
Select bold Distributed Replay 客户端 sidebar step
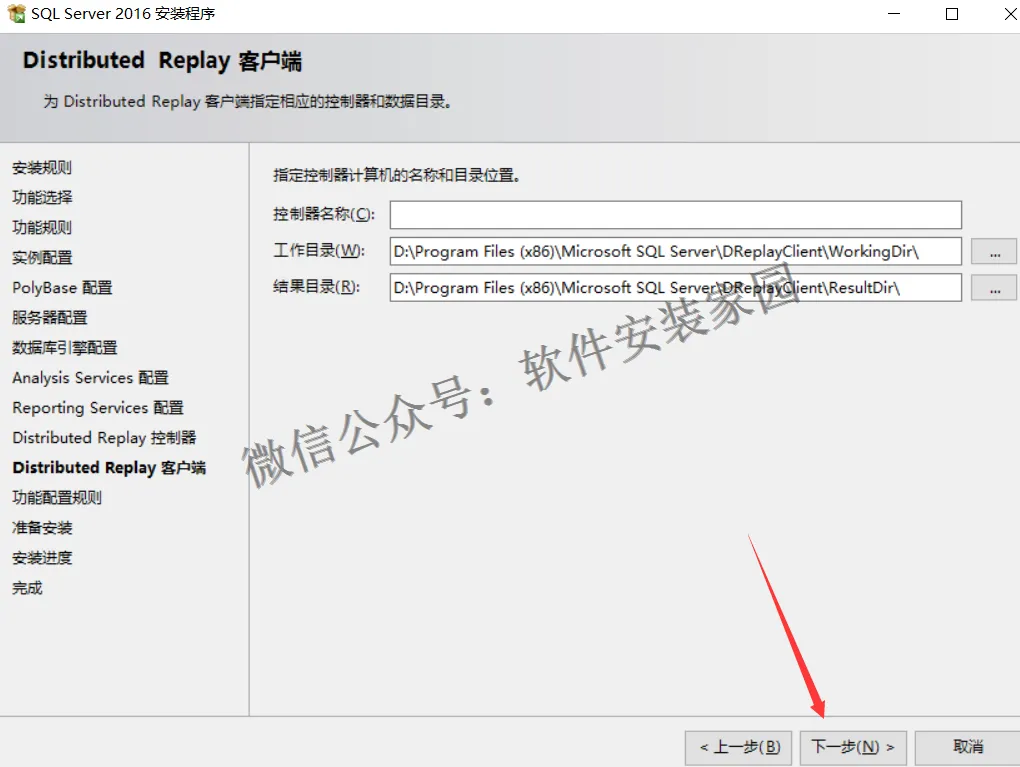pos(109,467)
